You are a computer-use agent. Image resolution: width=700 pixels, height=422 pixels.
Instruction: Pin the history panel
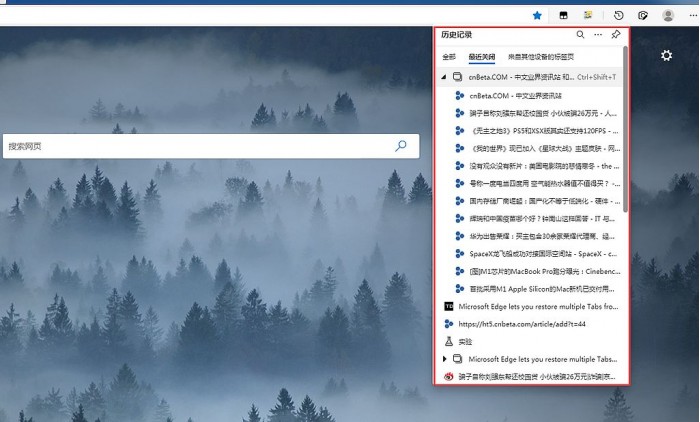pyautogui.click(x=616, y=35)
